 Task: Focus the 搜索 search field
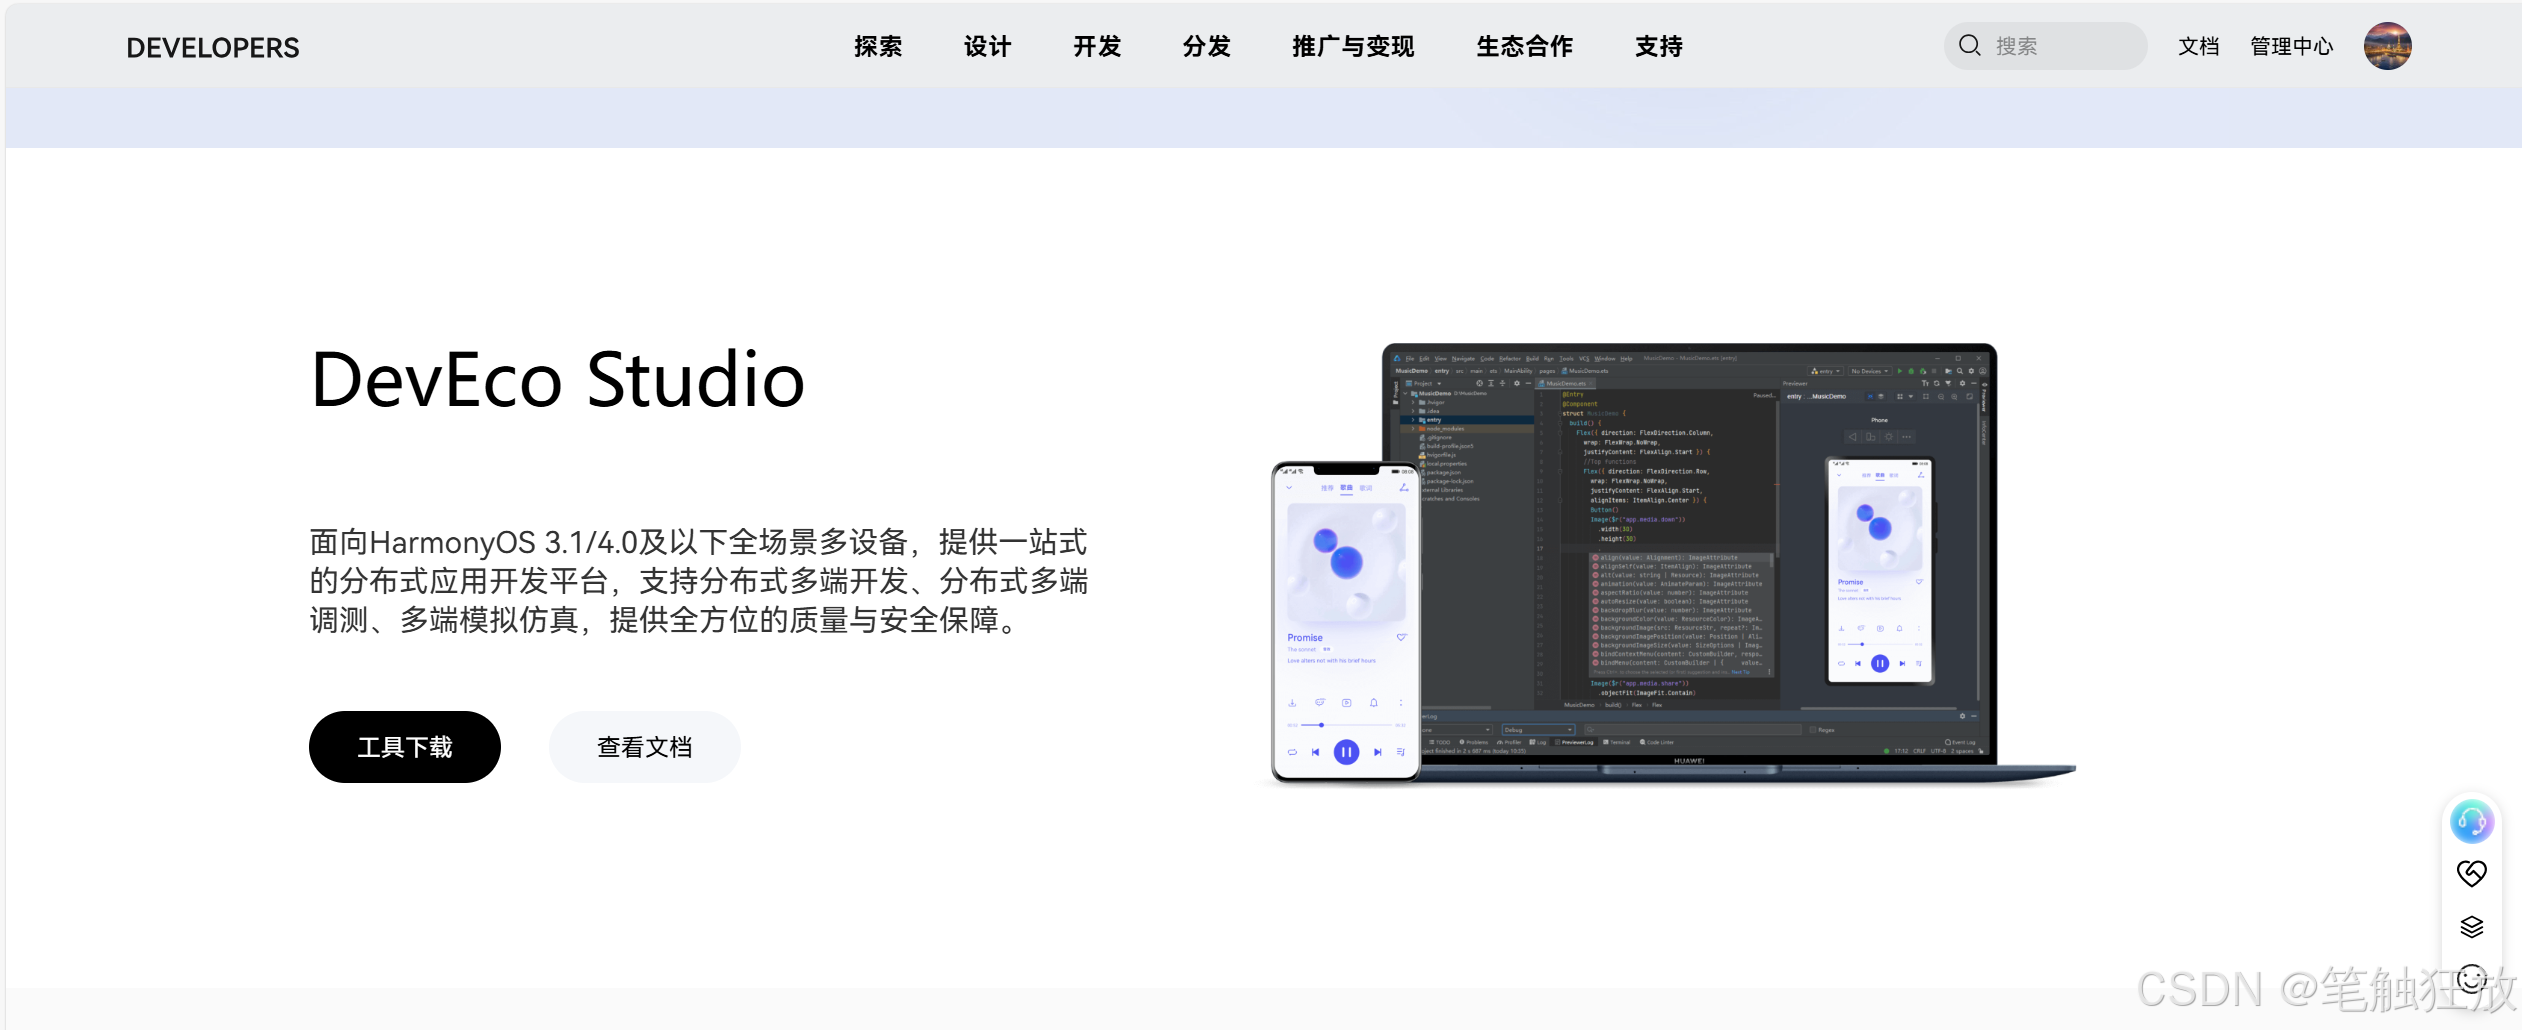tap(2046, 46)
